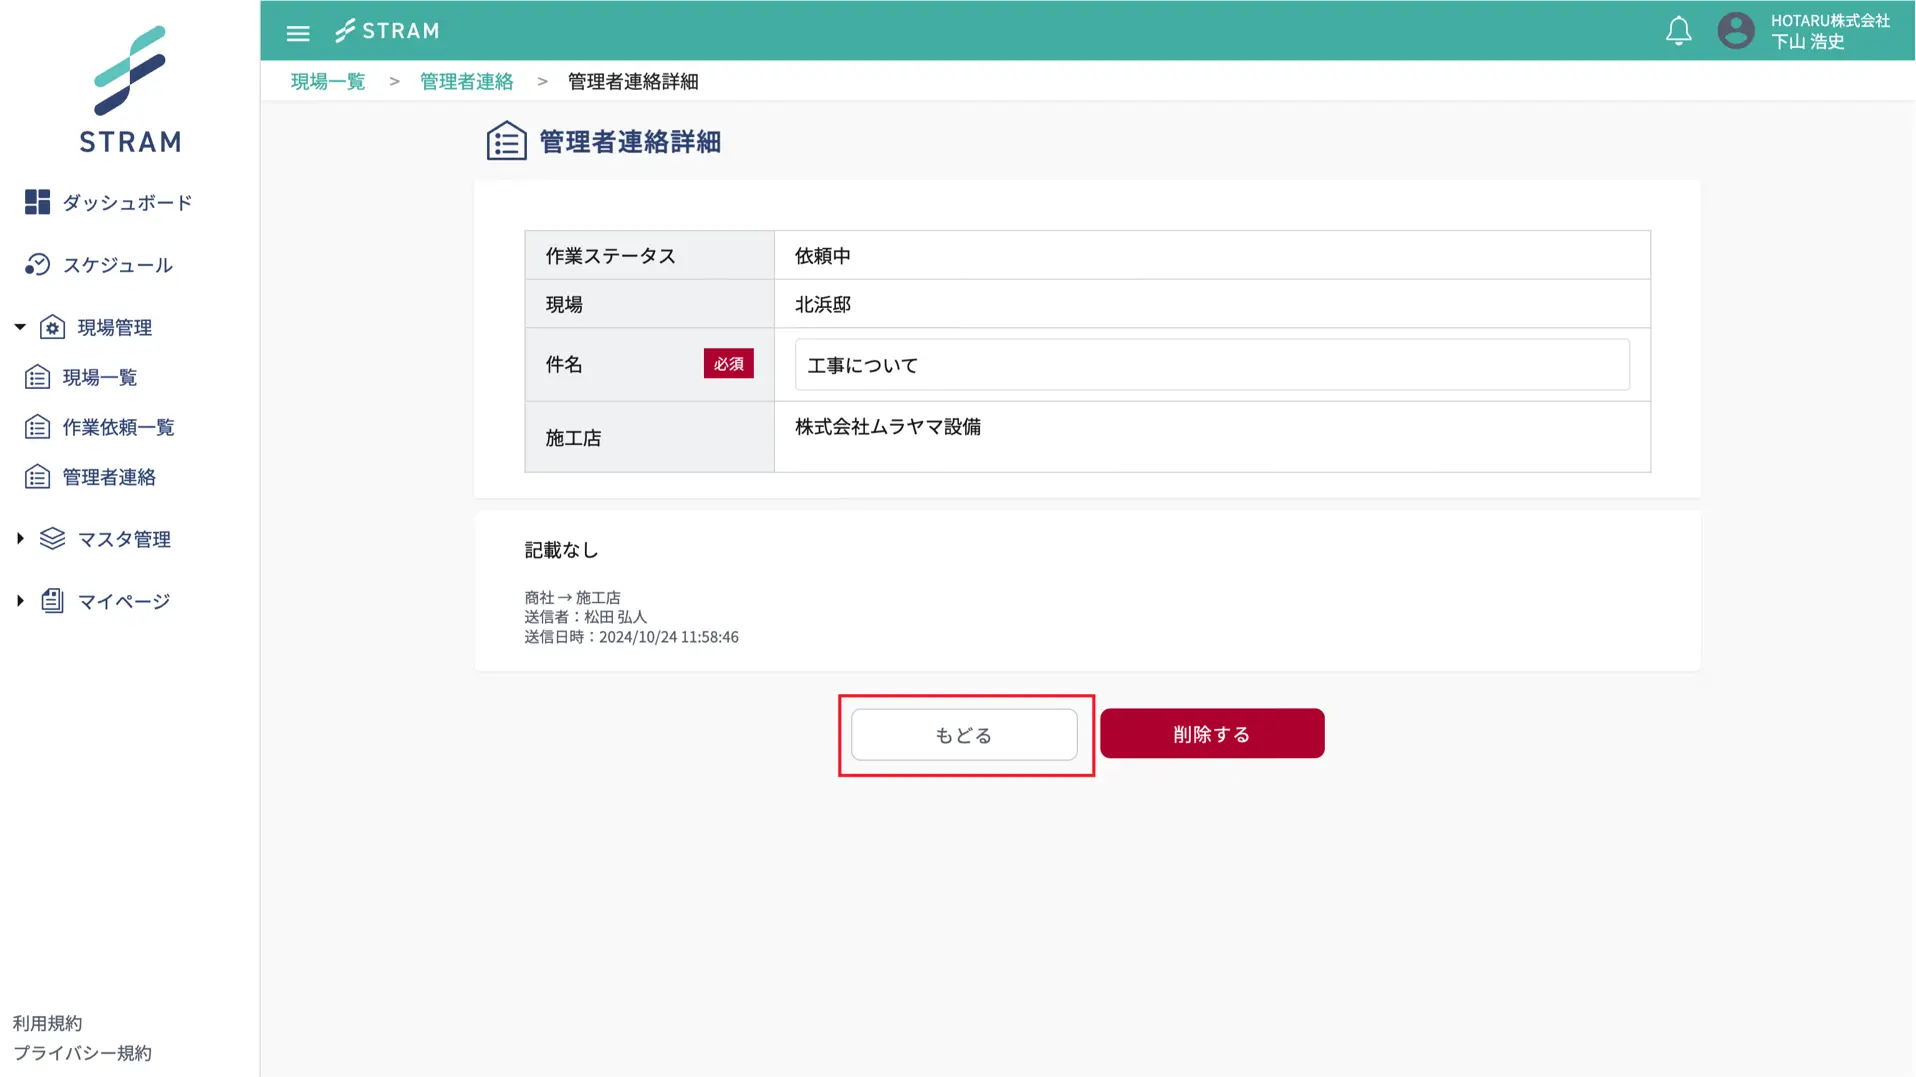Click the STRAM logo in the header

tap(387, 31)
